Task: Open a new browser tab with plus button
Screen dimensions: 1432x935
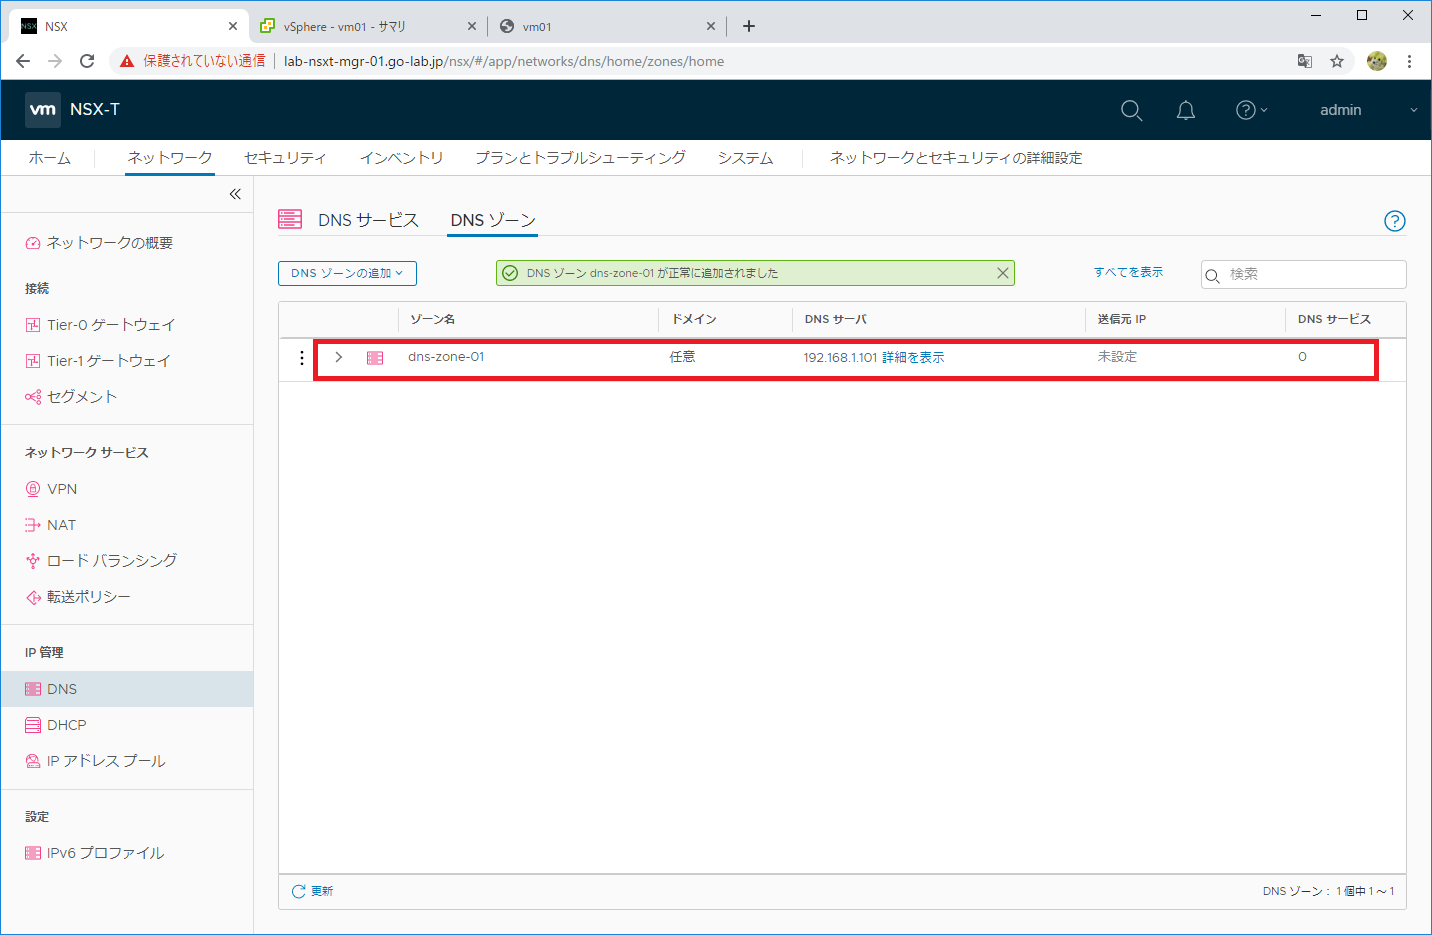Action: point(749,26)
